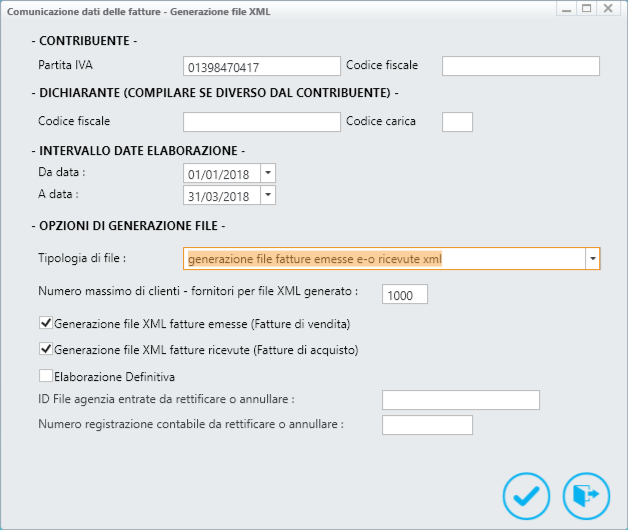Viewport: 628px width, 530px height.
Task: Click the DICHIARANTE section heading
Action: (215, 93)
